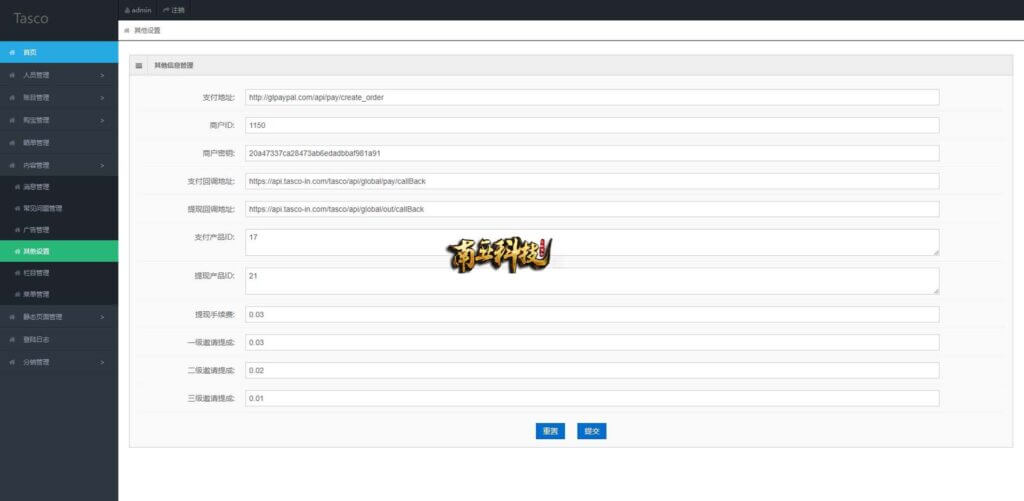Expand the 分销管理 chevron
The width and height of the screenshot is (1024, 501).
coord(102,362)
